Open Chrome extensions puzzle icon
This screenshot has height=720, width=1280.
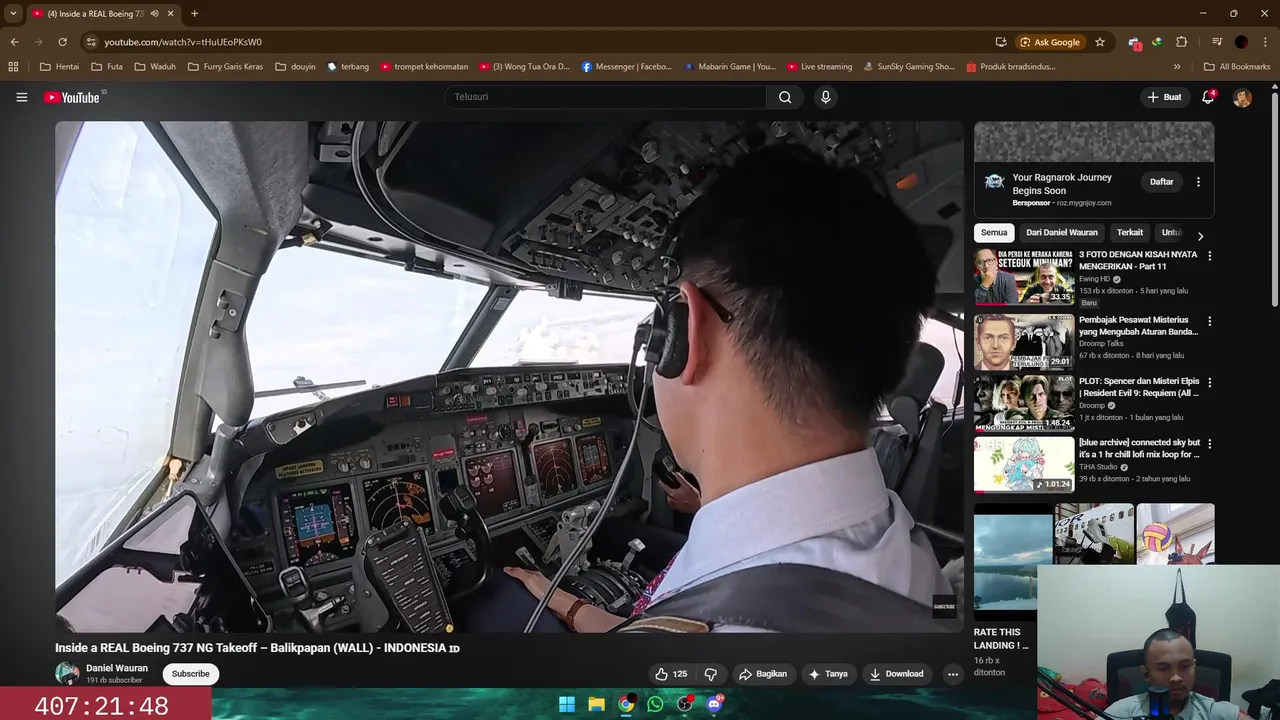click(x=1181, y=42)
